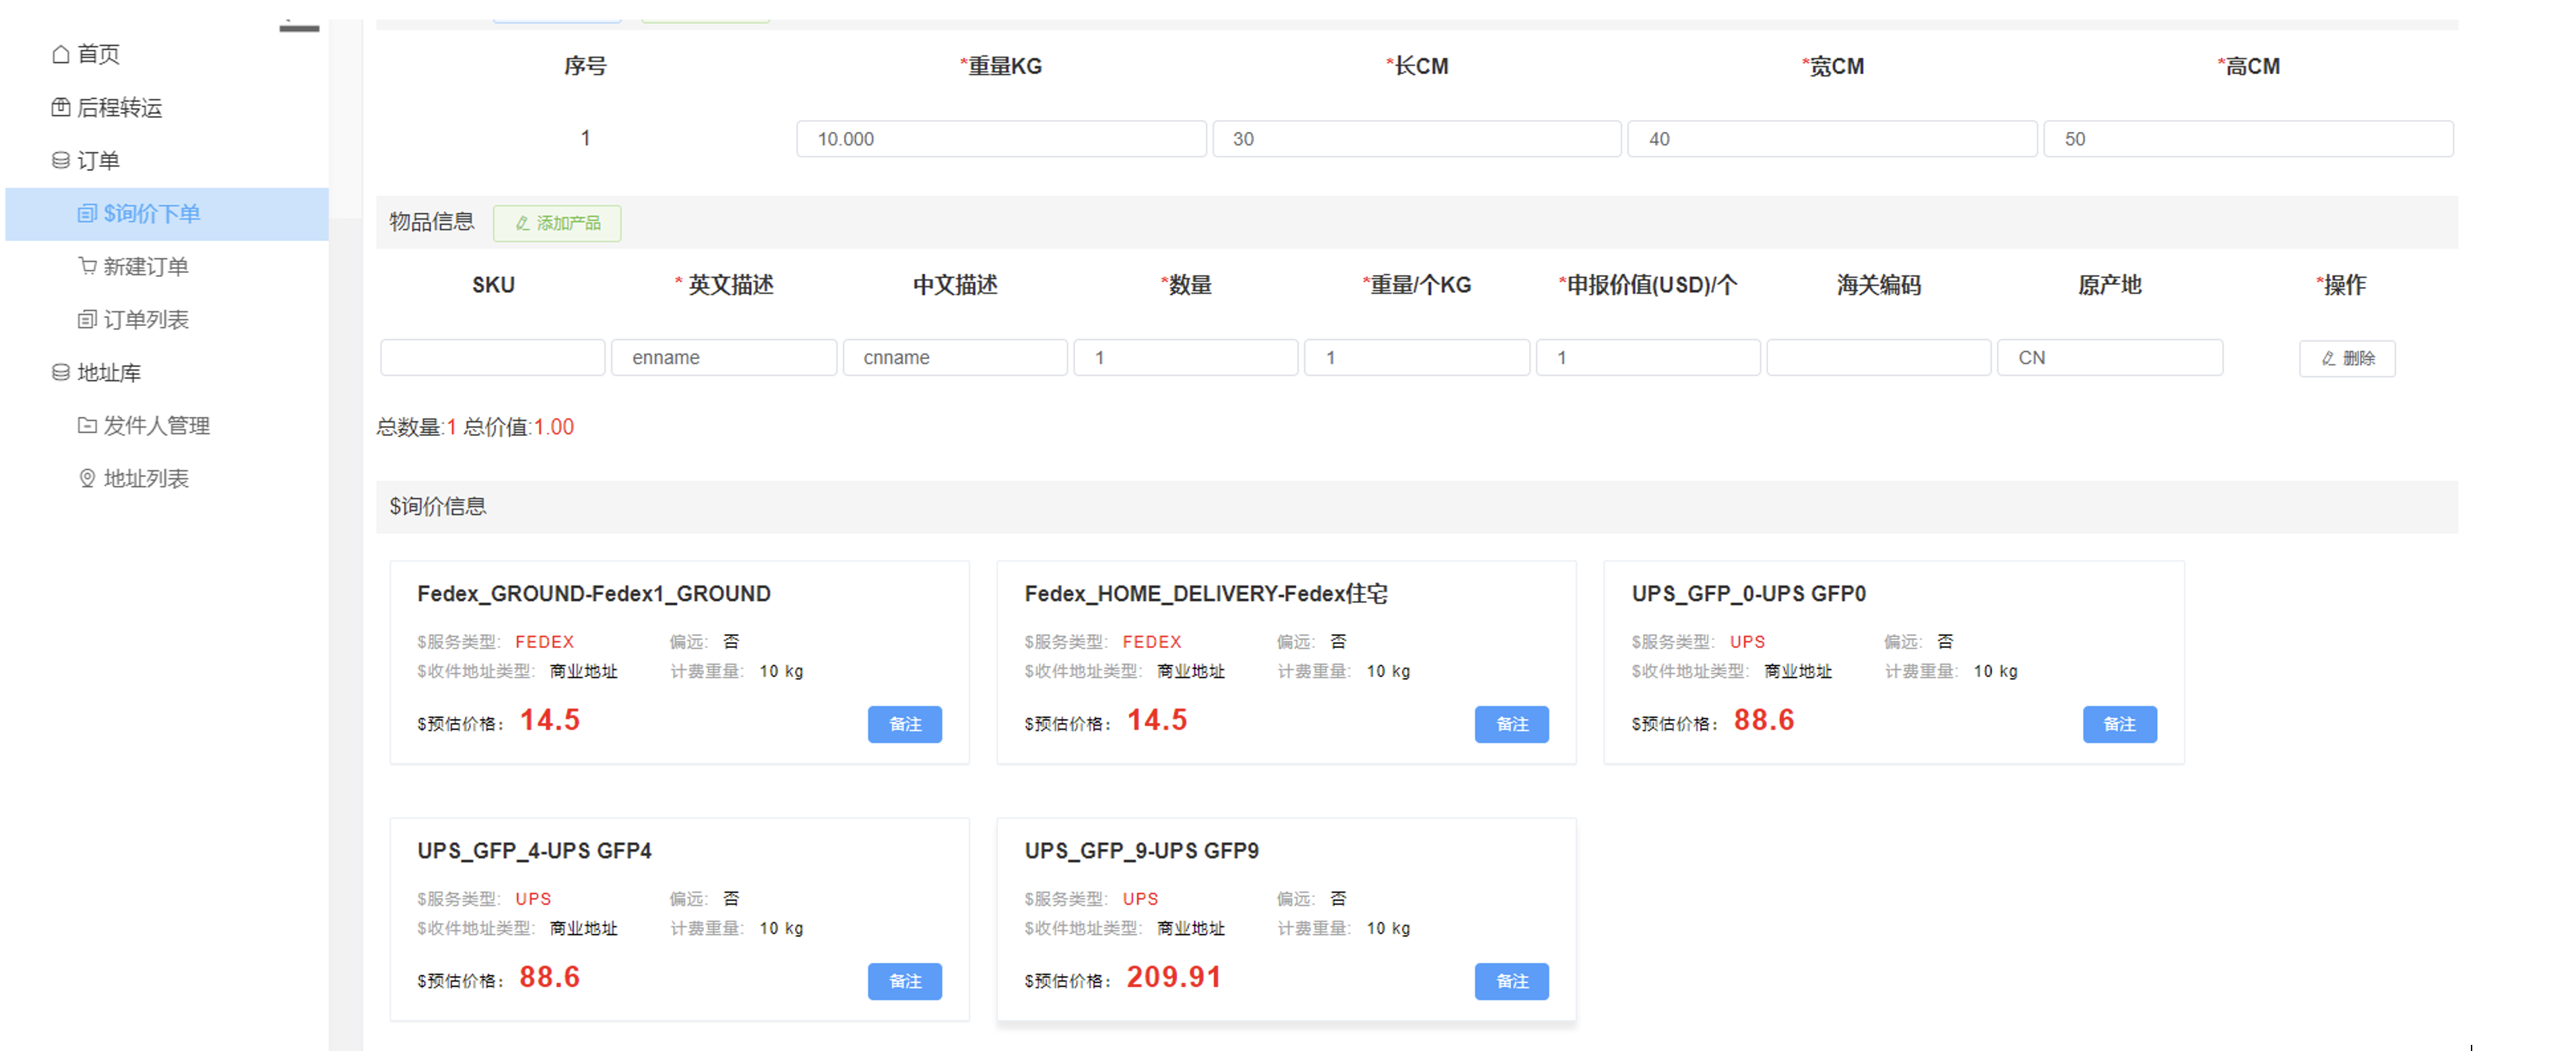Select the Fedex_HOME_DELIVERY-Fedex住宅 card title
This screenshot has width=2576, height=1051.
pyautogui.click(x=1205, y=594)
